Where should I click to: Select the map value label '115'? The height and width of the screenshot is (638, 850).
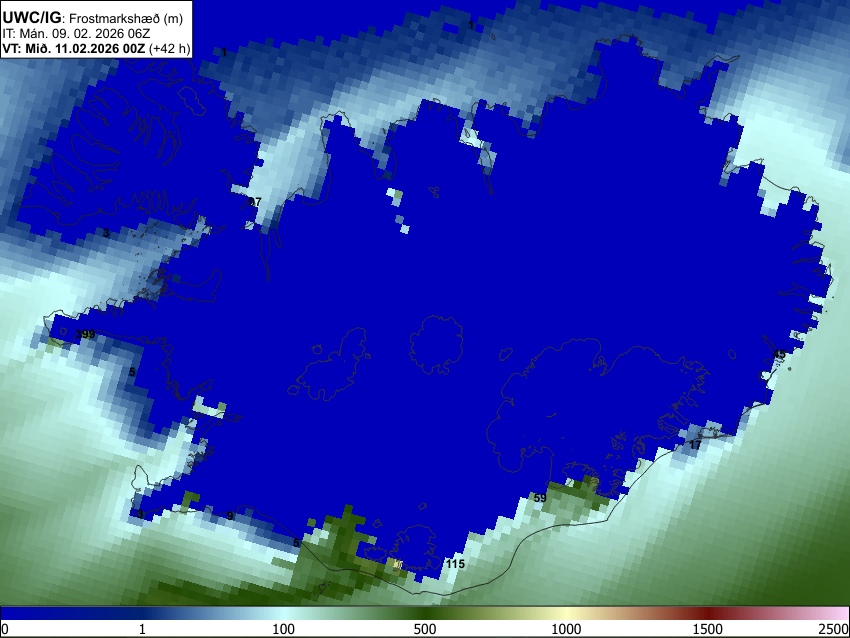[455, 564]
